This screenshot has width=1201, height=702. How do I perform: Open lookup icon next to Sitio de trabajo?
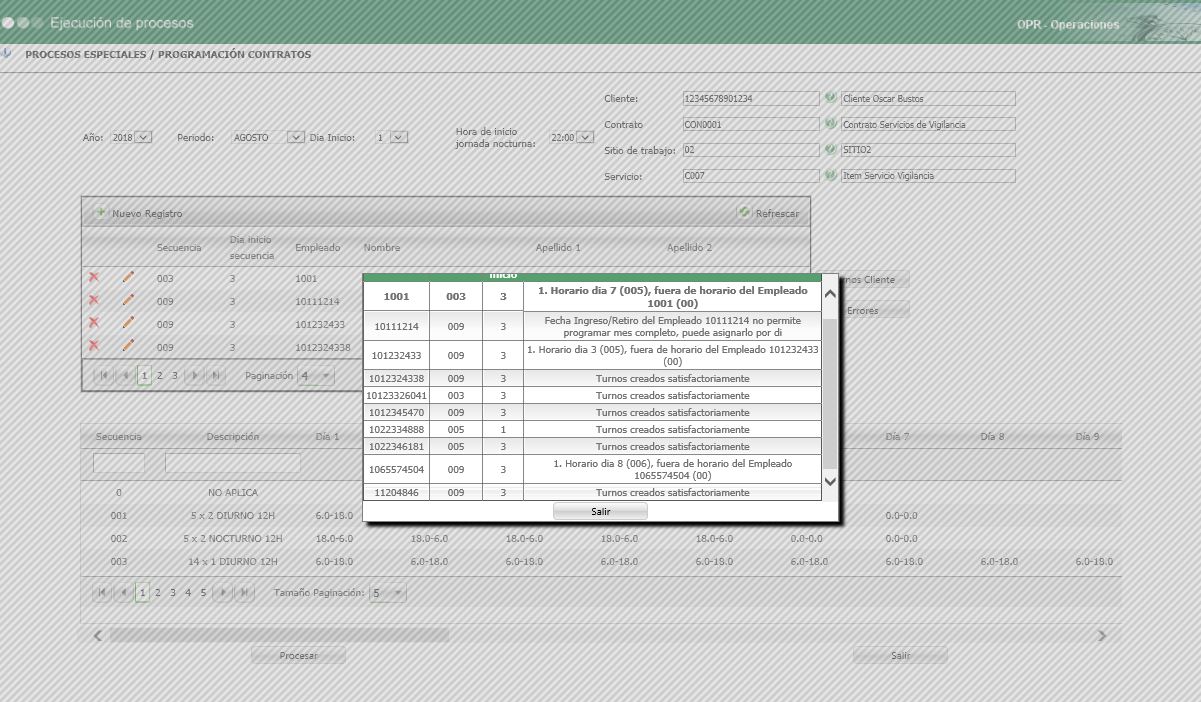pos(831,149)
